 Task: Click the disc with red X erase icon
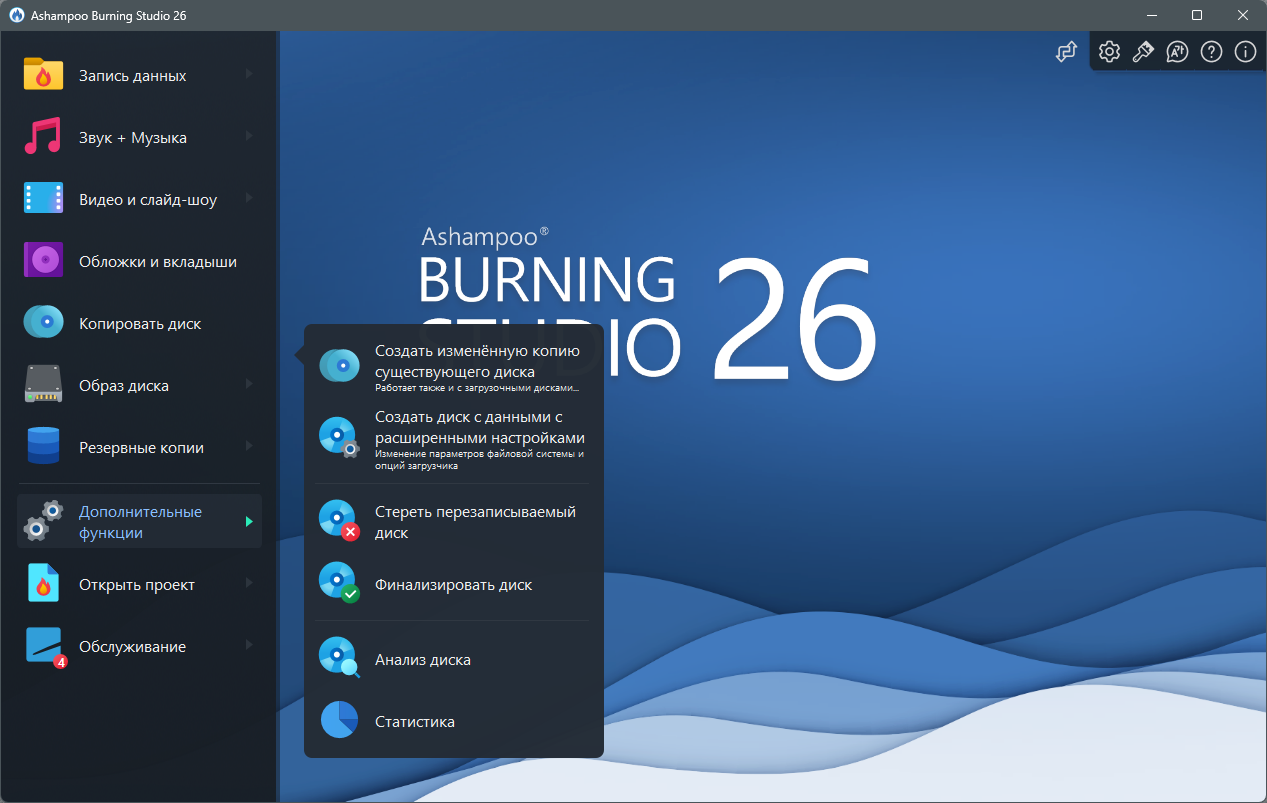pos(339,521)
